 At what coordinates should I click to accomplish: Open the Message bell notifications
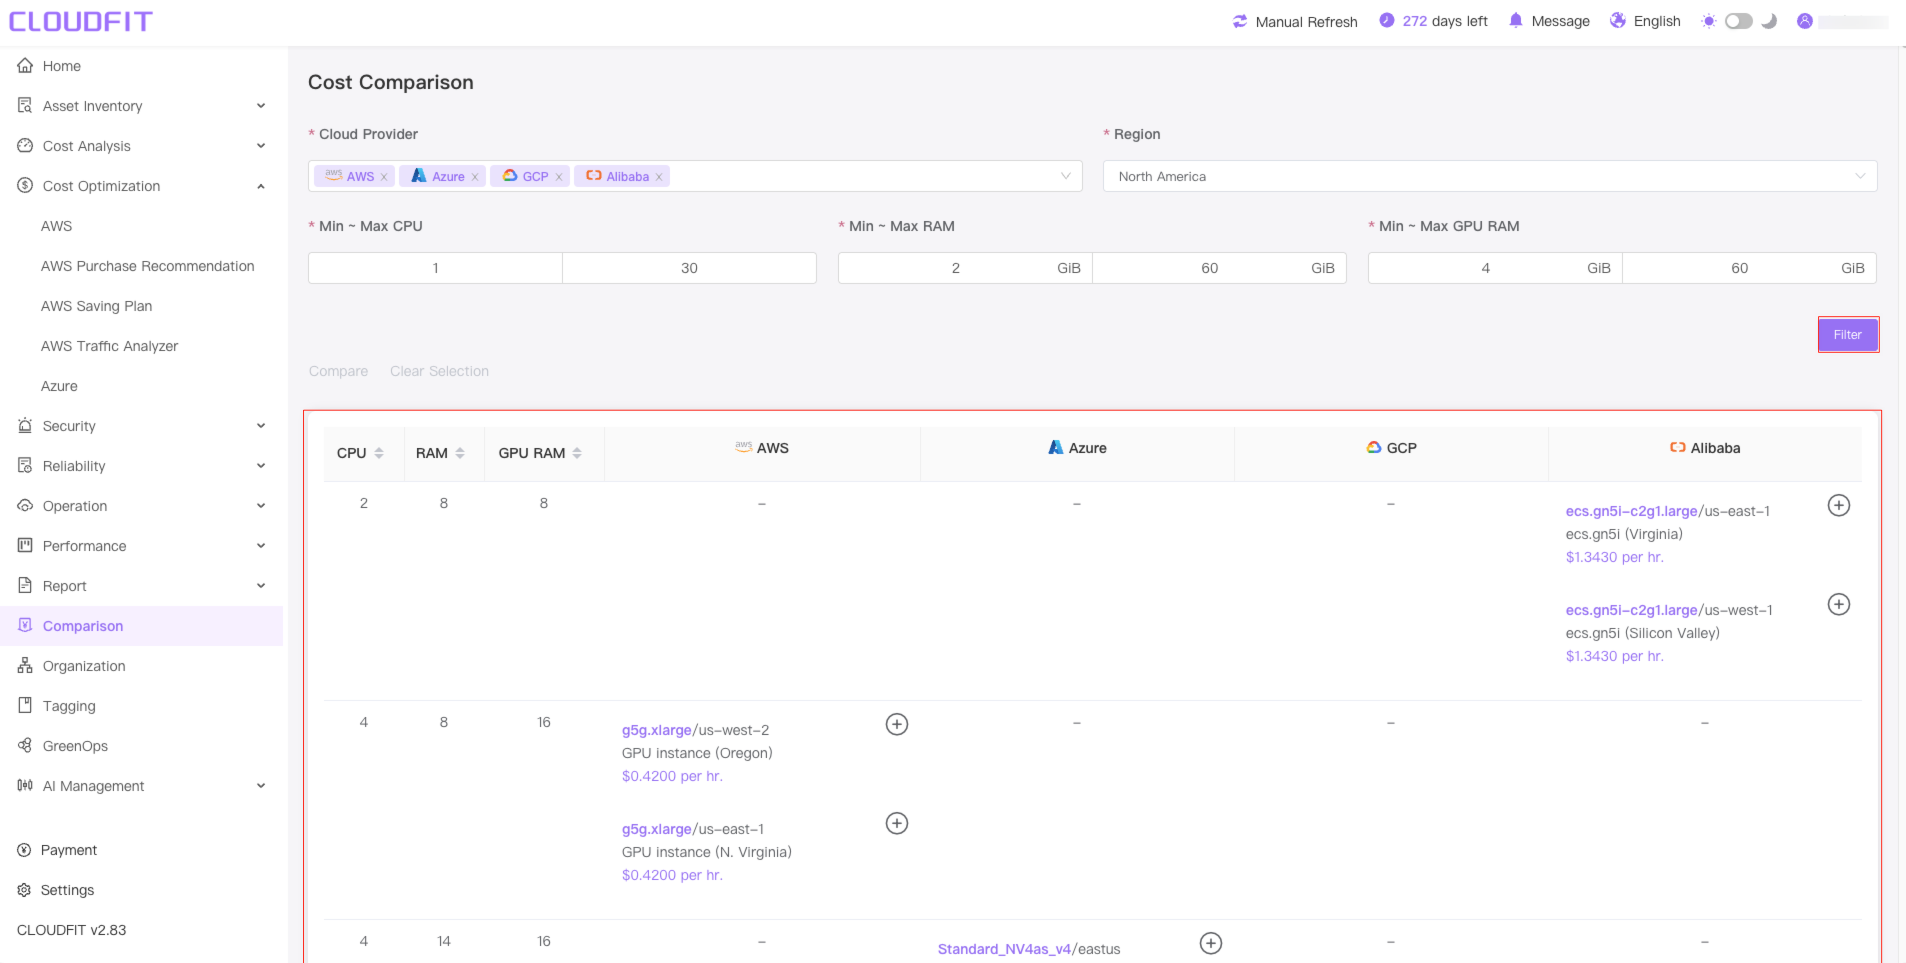(x=1516, y=21)
